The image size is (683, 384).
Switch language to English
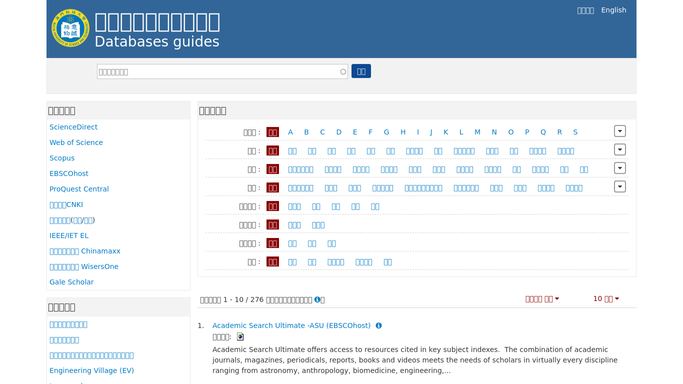(x=613, y=10)
